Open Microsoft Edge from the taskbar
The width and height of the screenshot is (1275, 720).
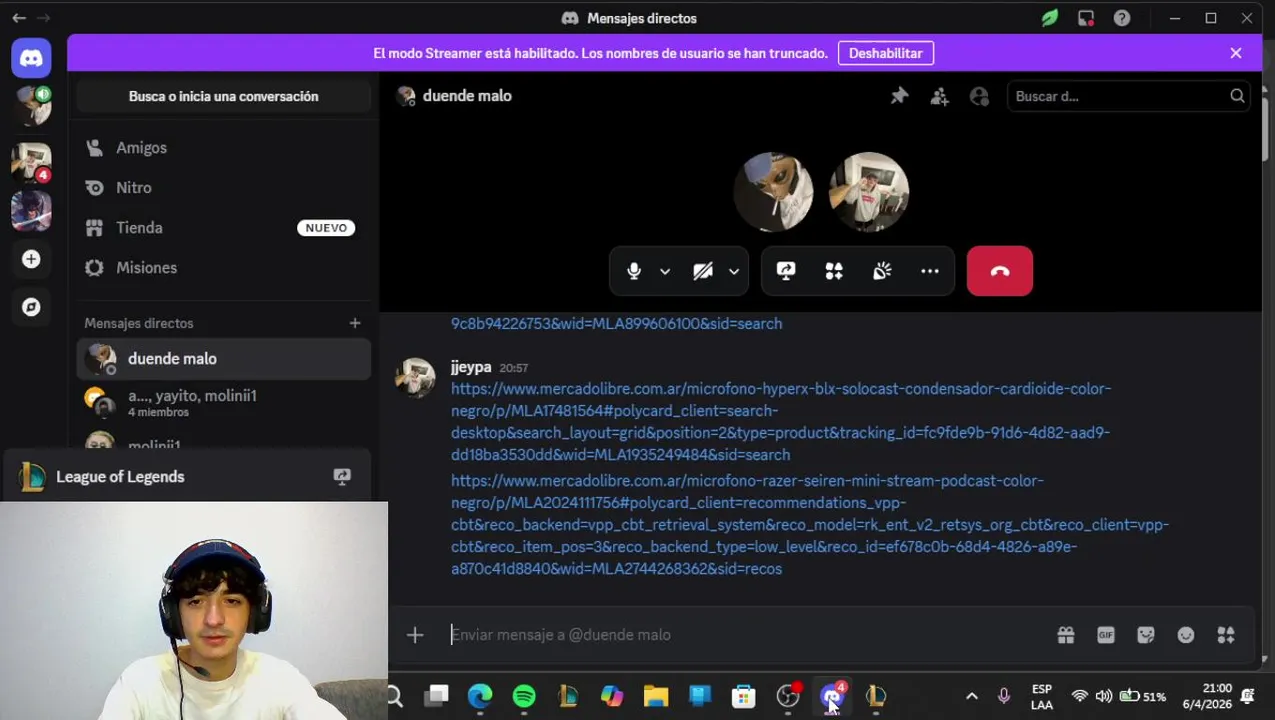[480, 696]
